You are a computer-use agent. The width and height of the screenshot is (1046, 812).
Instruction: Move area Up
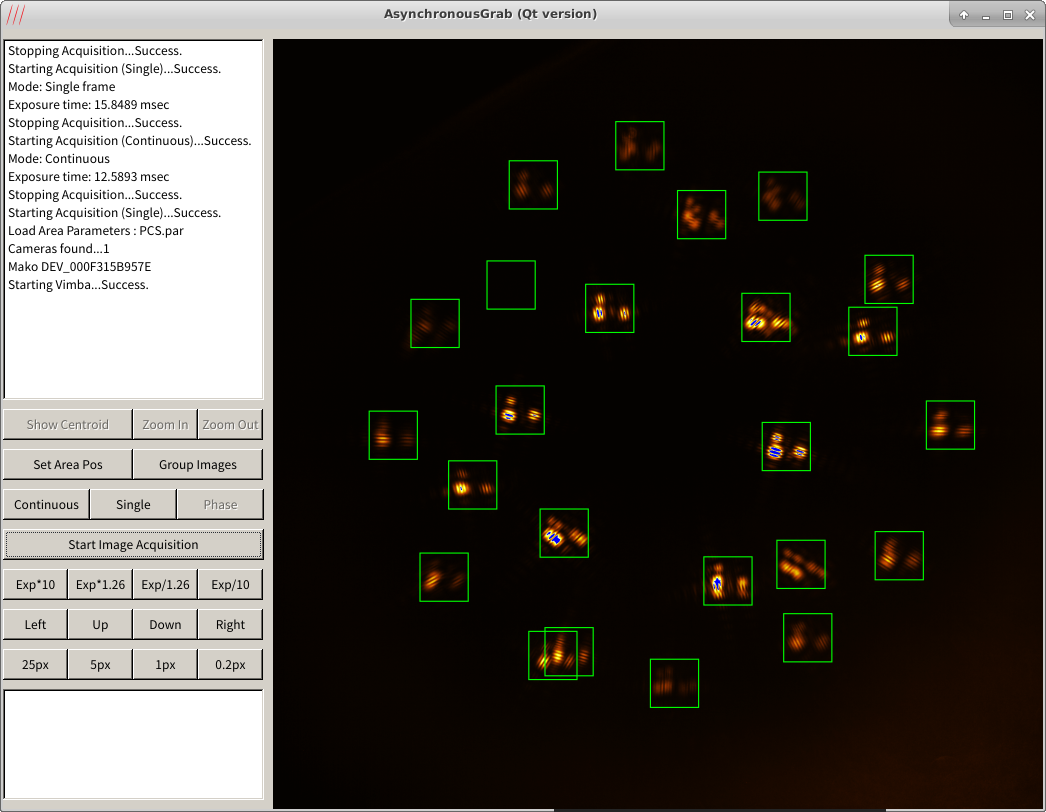pos(100,625)
